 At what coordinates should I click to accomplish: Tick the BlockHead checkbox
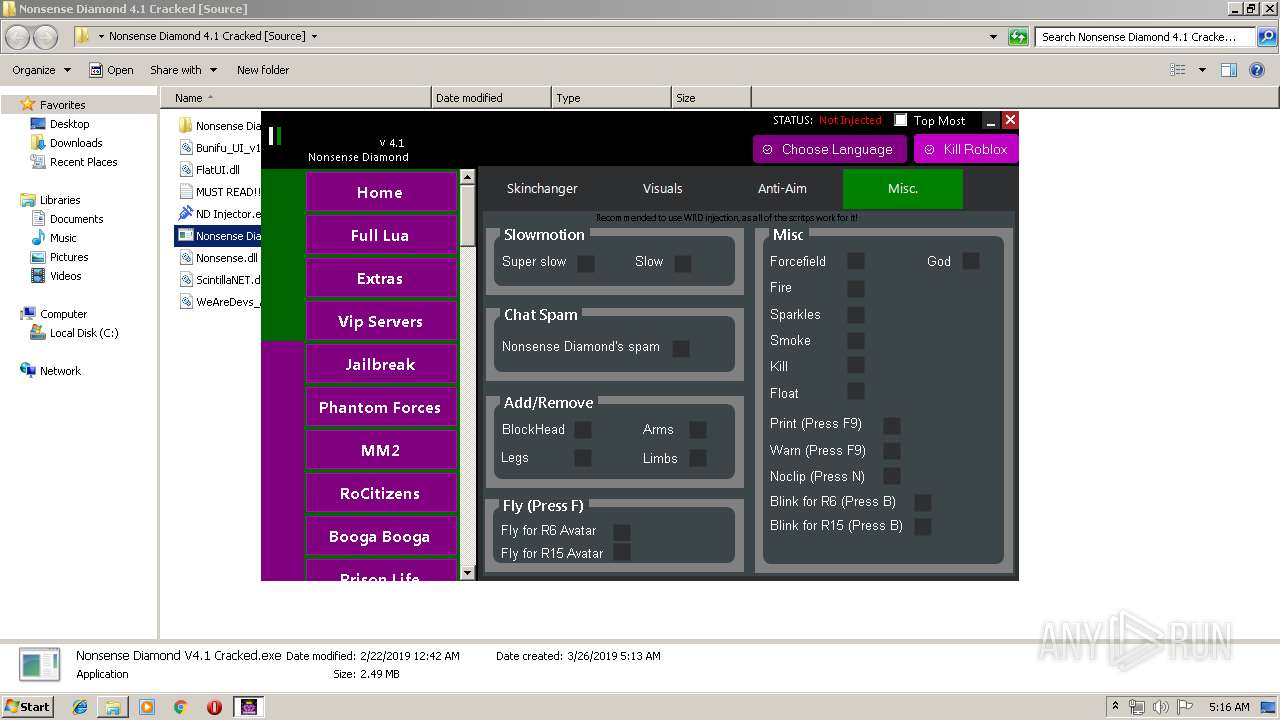click(x=583, y=429)
